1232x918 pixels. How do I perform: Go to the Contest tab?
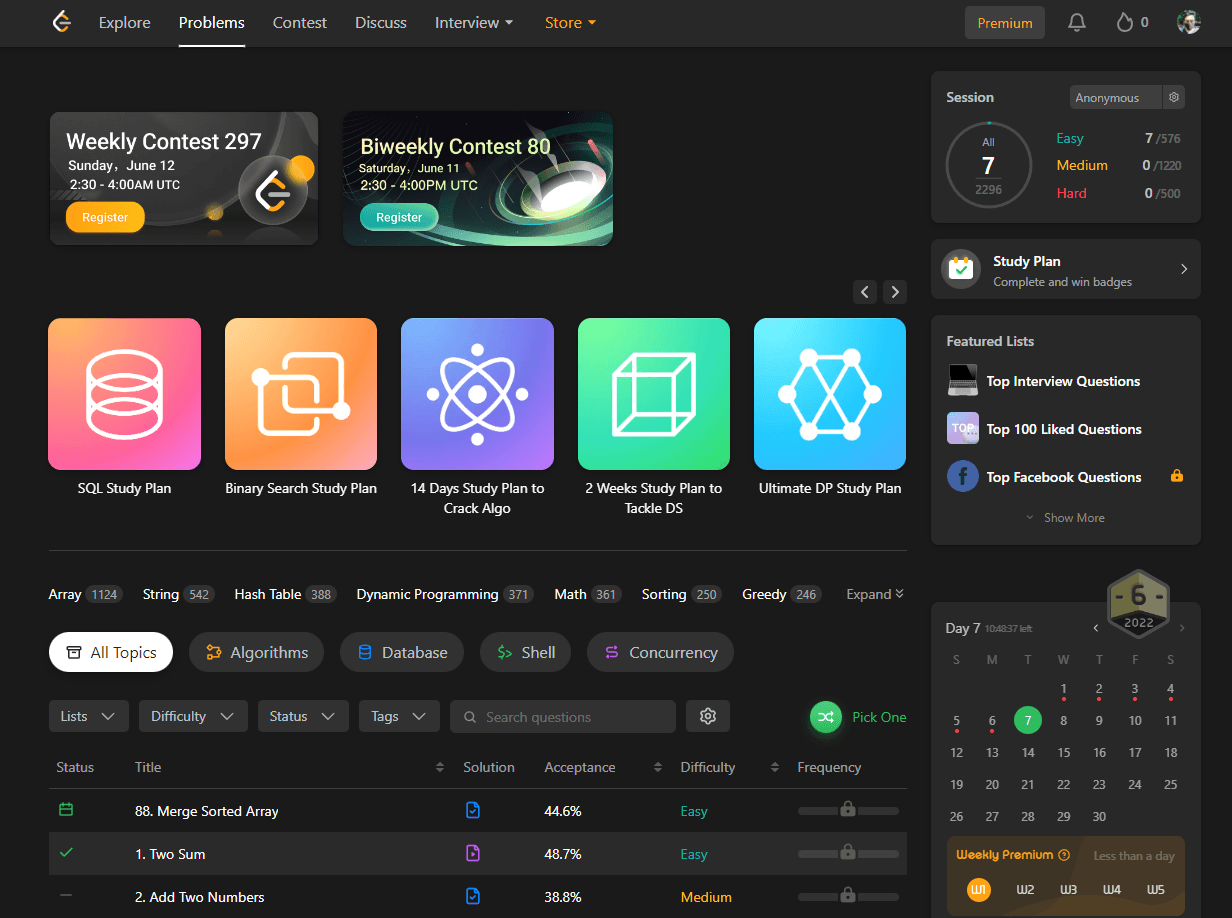pyautogui.click(x=300, y=22)
